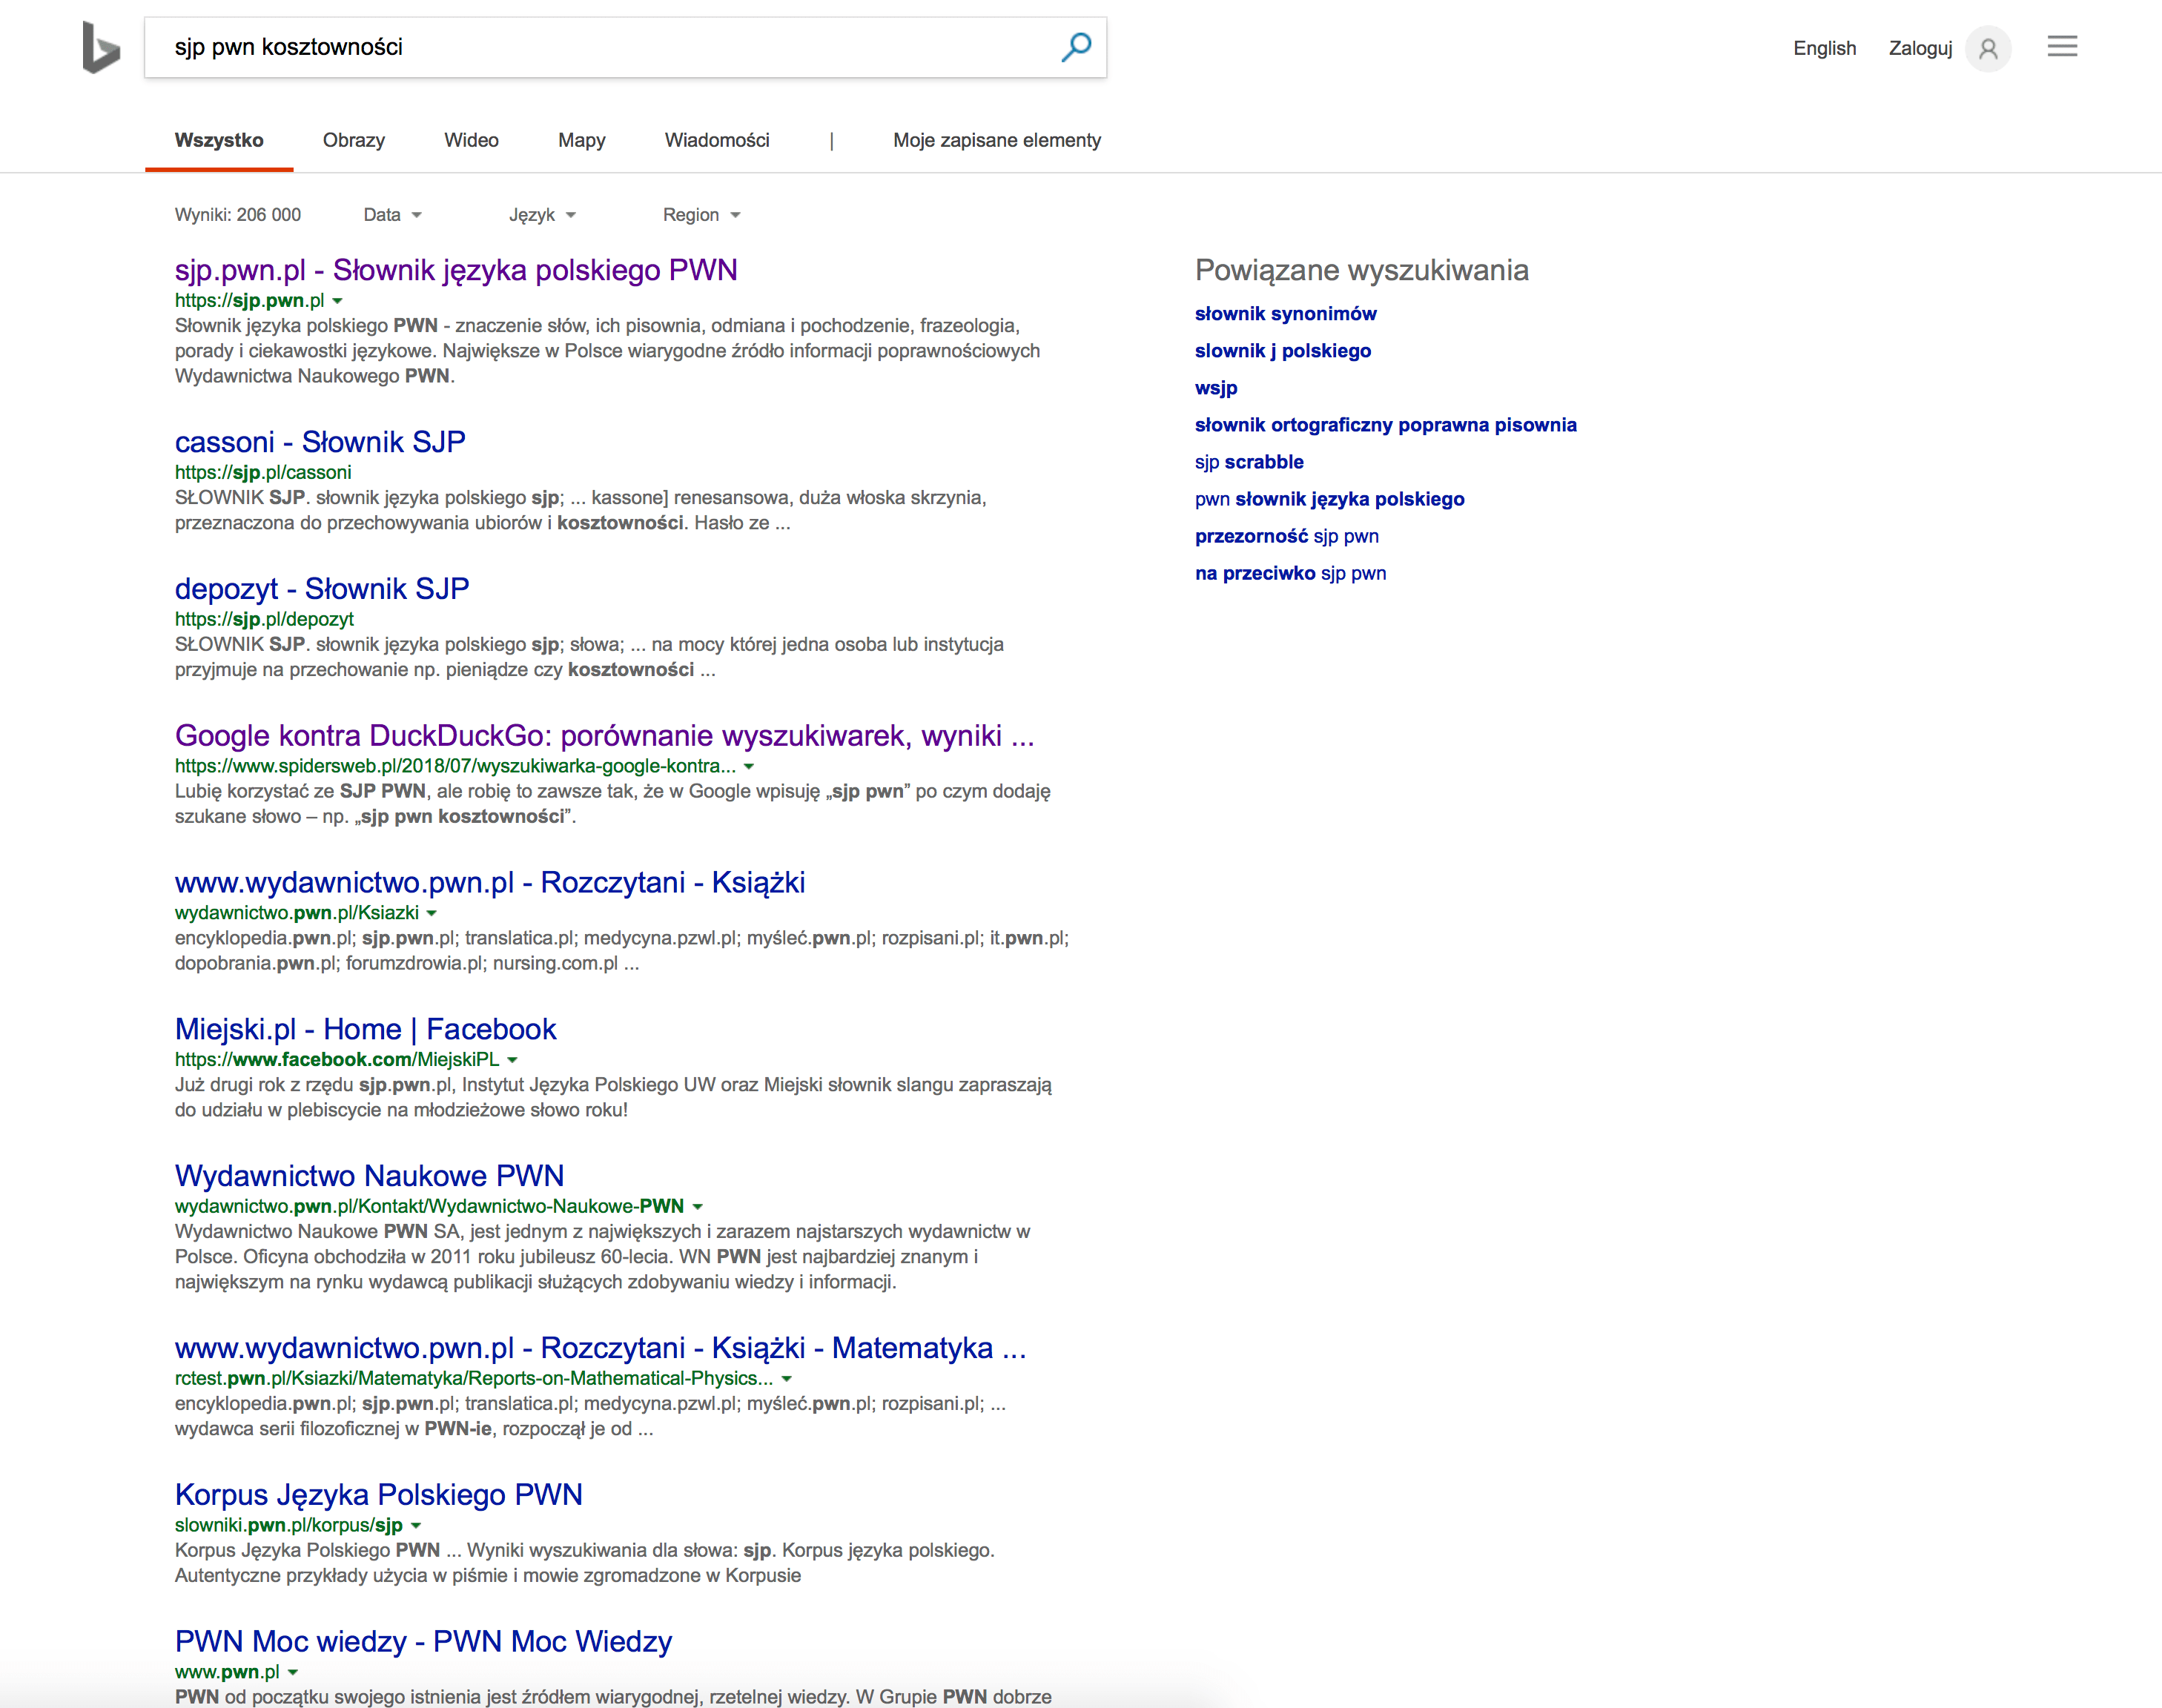
Task: Click the Zaloguj sign-in link
Action: [x=1920, y=48]
